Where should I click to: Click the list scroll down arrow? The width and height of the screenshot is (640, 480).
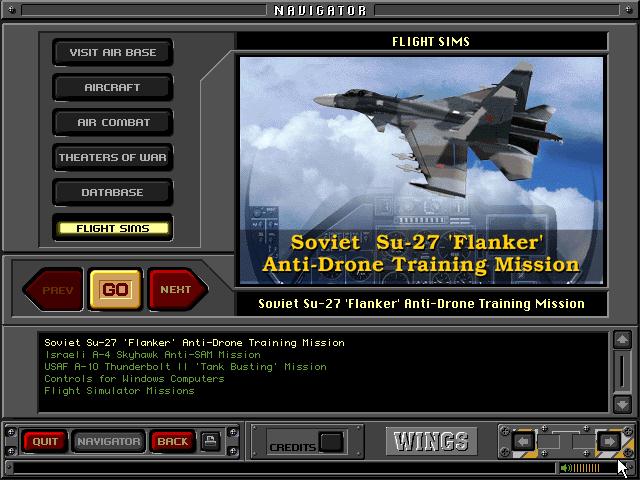point(622,404)
